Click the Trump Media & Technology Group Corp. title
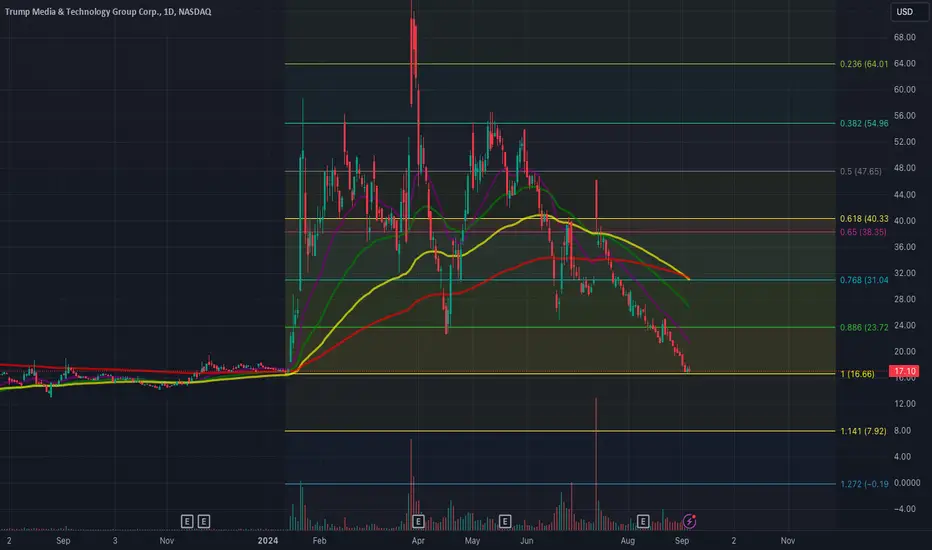The height and width of the screenshot is (550, 932). pyautogui.click(x=108, y=11)
